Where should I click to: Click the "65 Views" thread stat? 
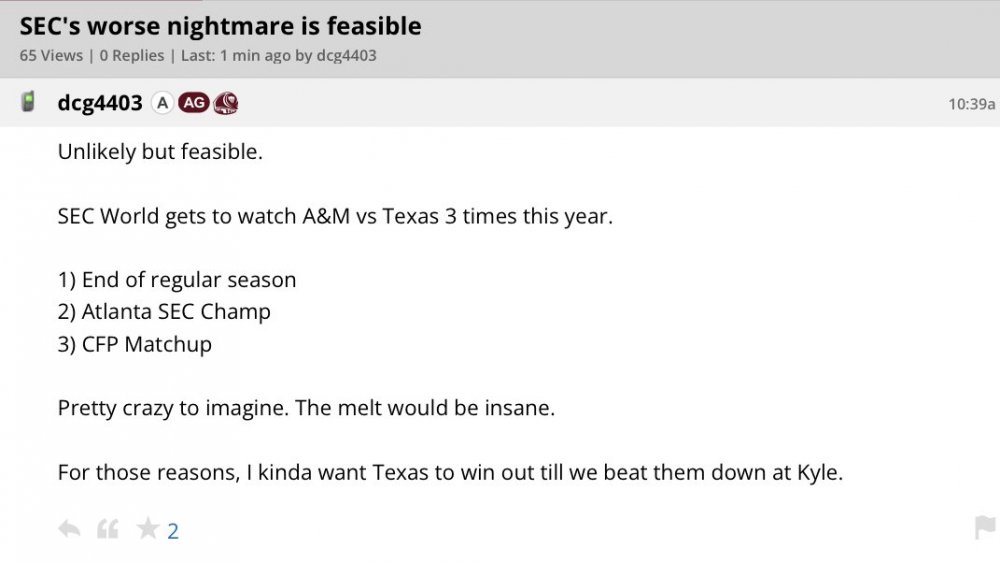[51, 56]
